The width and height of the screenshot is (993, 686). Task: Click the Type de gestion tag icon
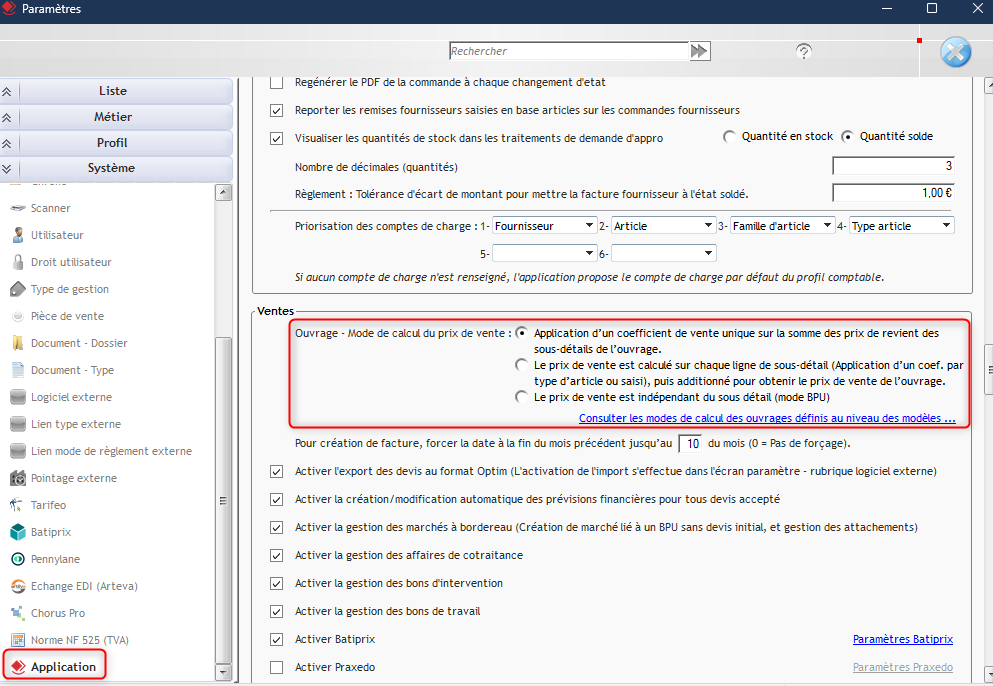18,289
